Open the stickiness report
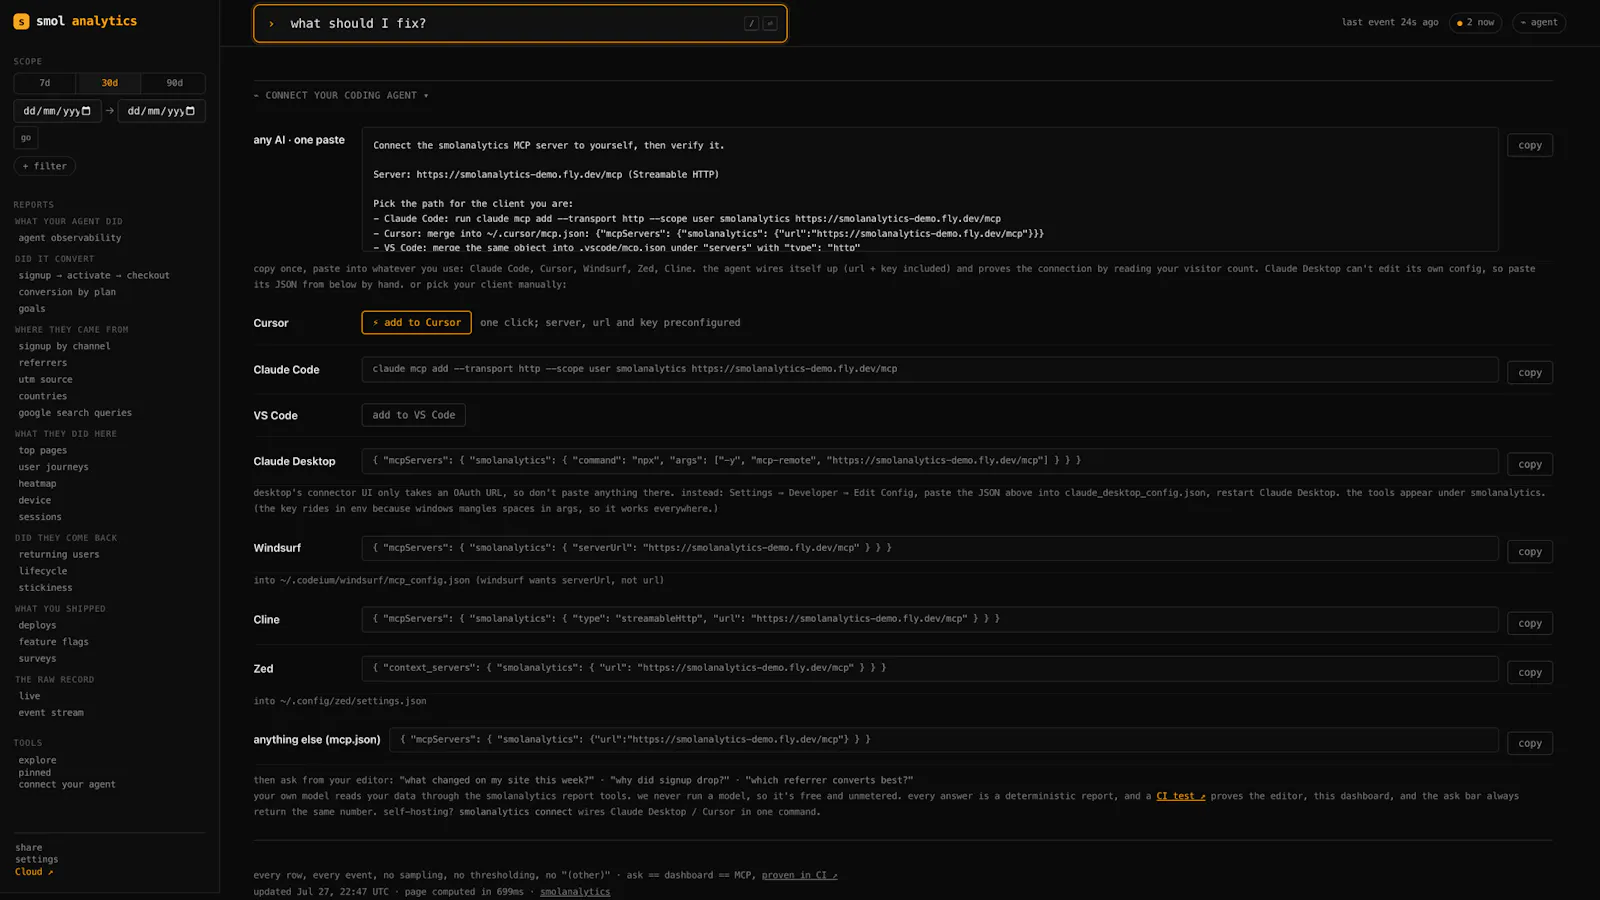This screenshot has width=1600, height=900. [45, 588]
